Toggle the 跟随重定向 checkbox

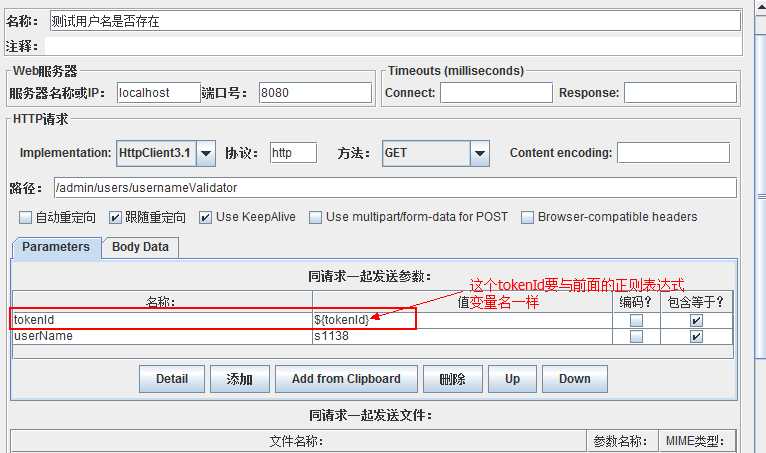point(115,217)
